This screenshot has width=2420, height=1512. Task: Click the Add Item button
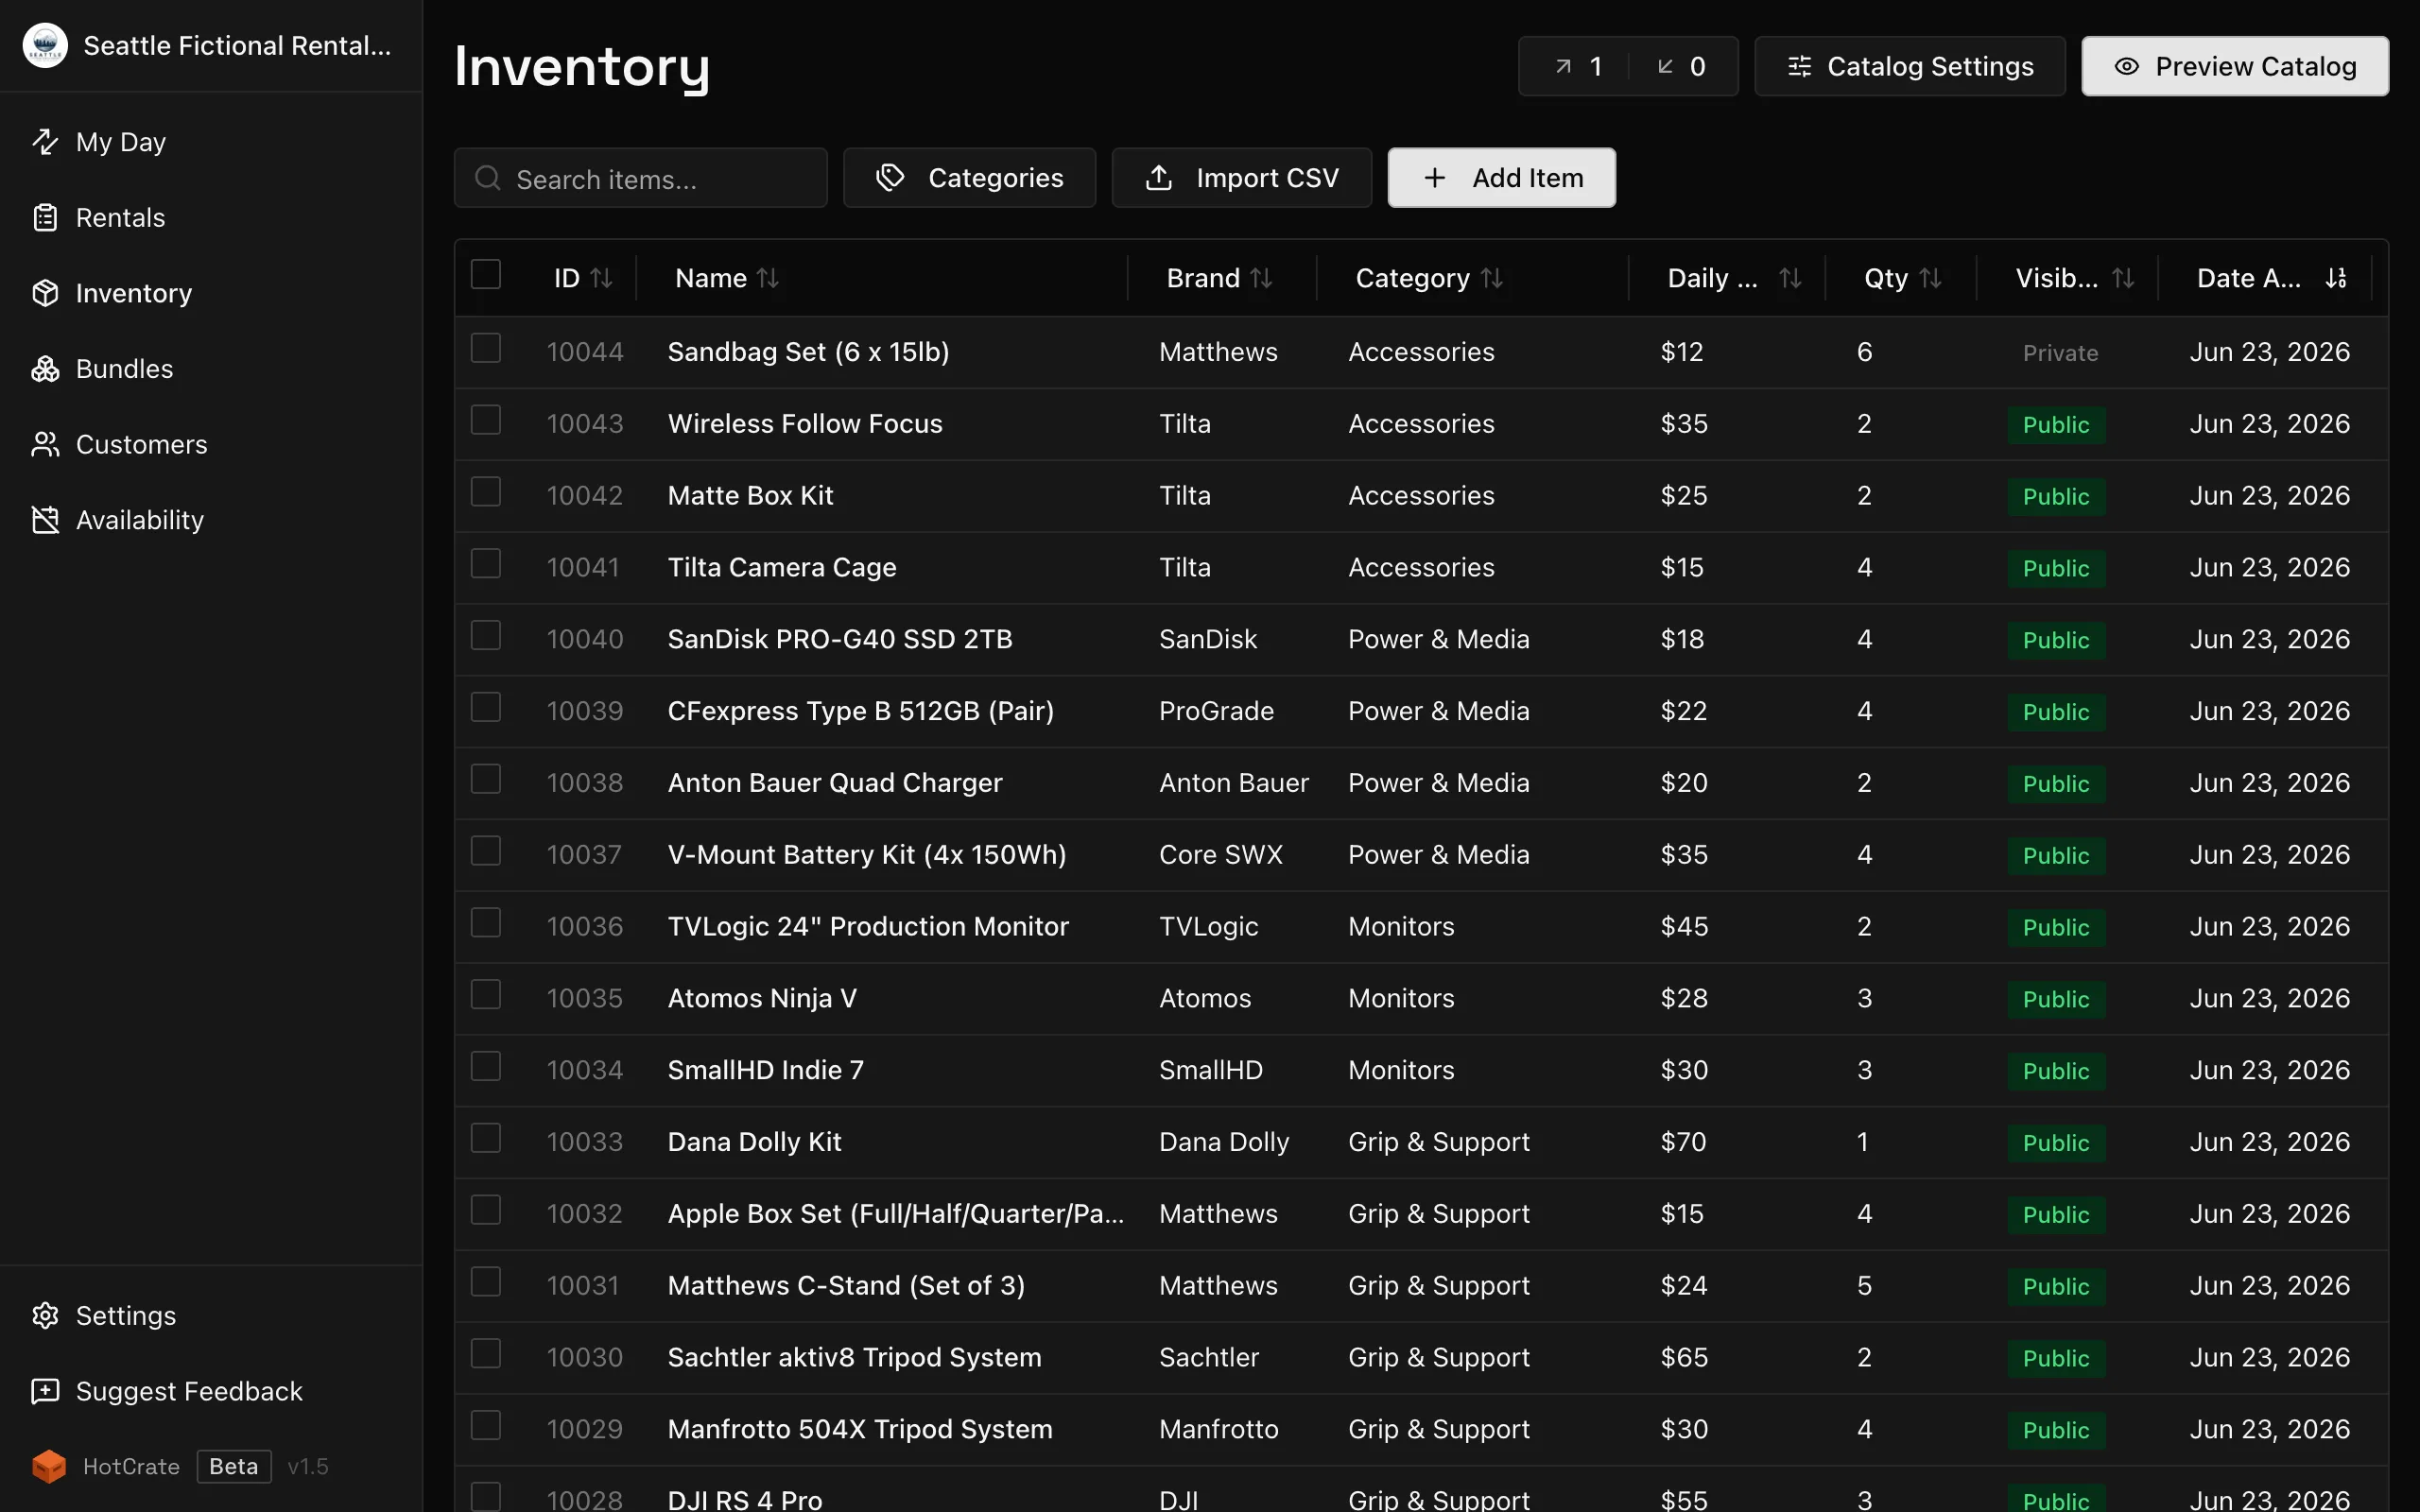tap(1501, 178)
